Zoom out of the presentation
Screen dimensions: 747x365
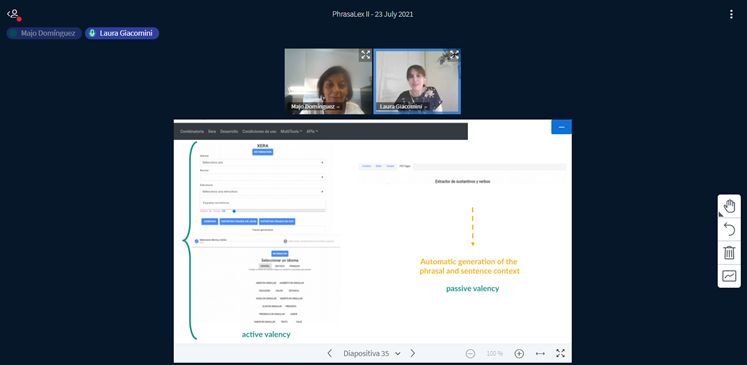[x=470, y=354]
